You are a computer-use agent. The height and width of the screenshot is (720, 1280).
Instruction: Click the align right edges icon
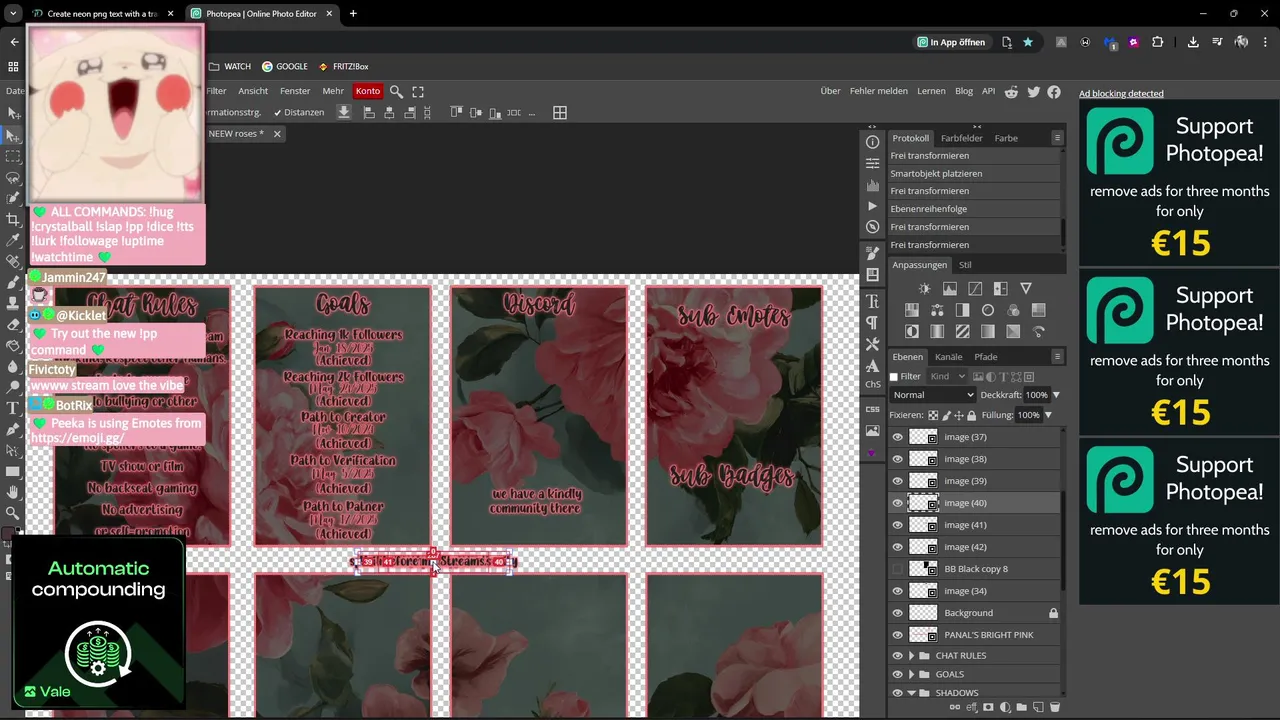[x=409, y=112]
